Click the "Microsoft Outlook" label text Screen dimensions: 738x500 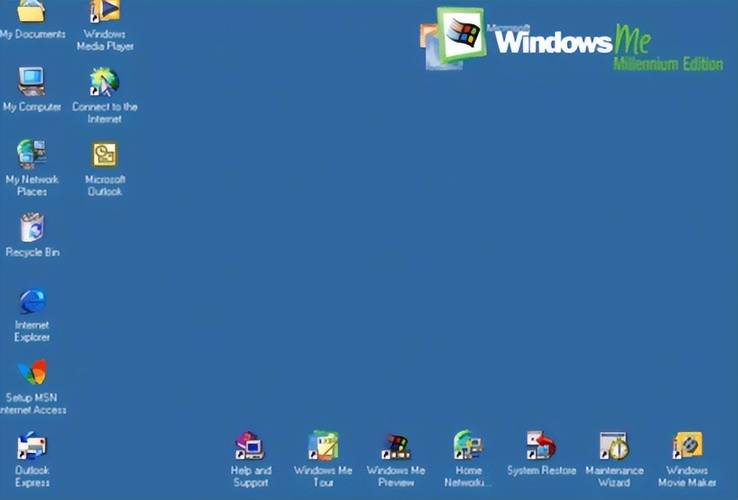(x=105, y=185)
